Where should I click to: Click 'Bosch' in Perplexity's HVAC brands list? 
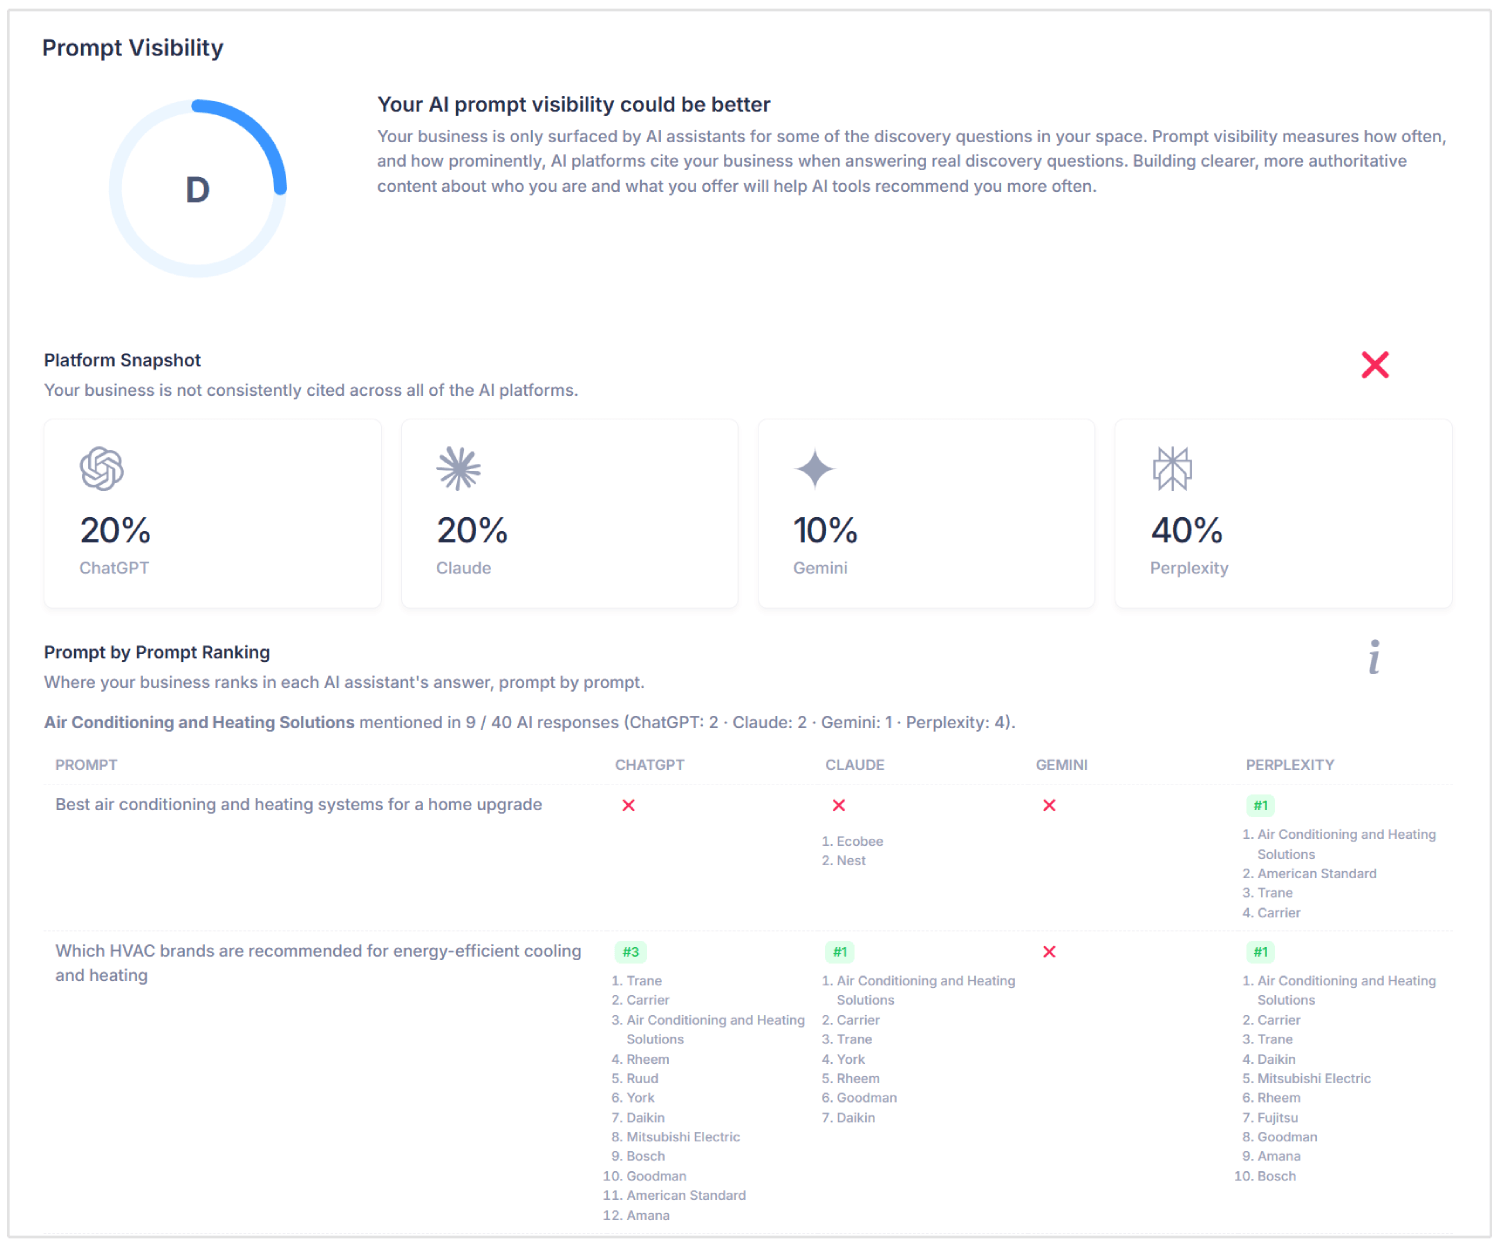[1277, 1177]
